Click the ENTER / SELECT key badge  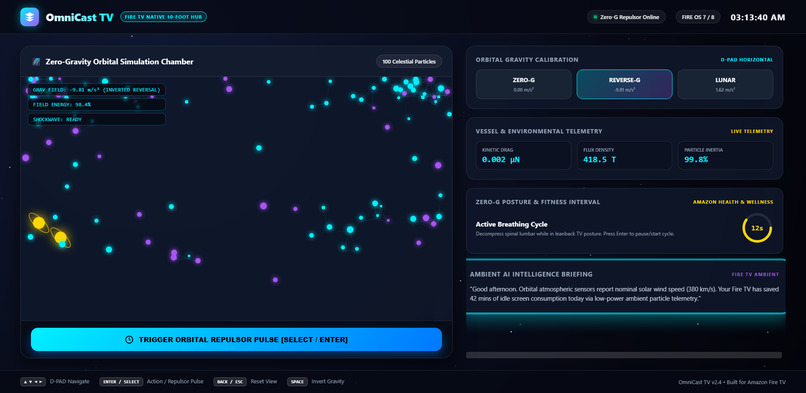pos(121,382)
